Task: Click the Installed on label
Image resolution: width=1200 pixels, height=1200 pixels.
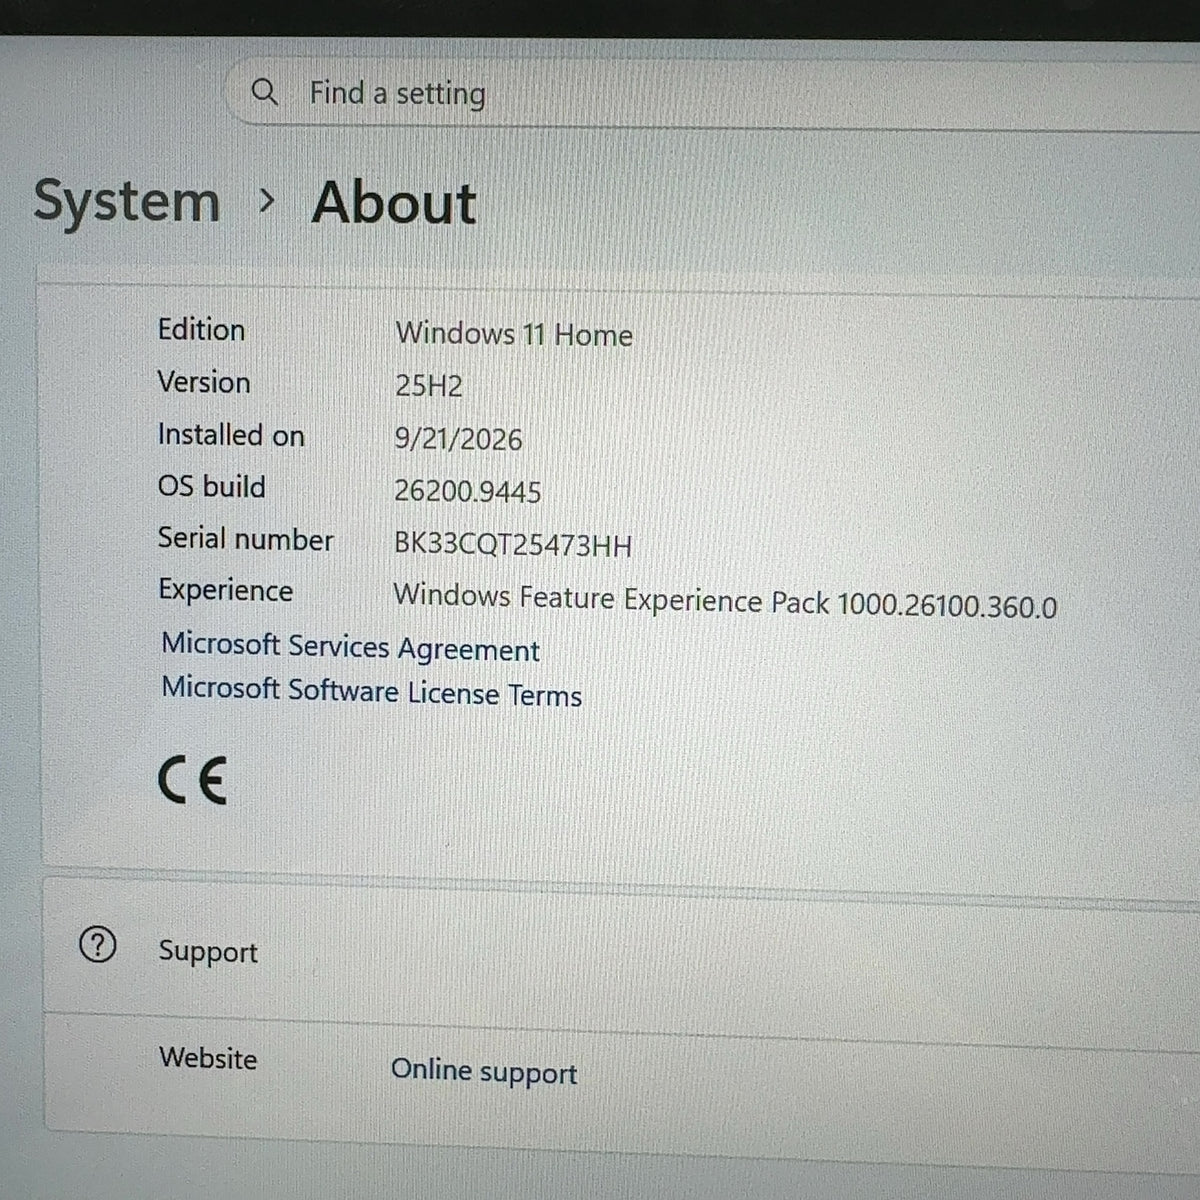Action: pyautogui.click(x=231, y=435)
